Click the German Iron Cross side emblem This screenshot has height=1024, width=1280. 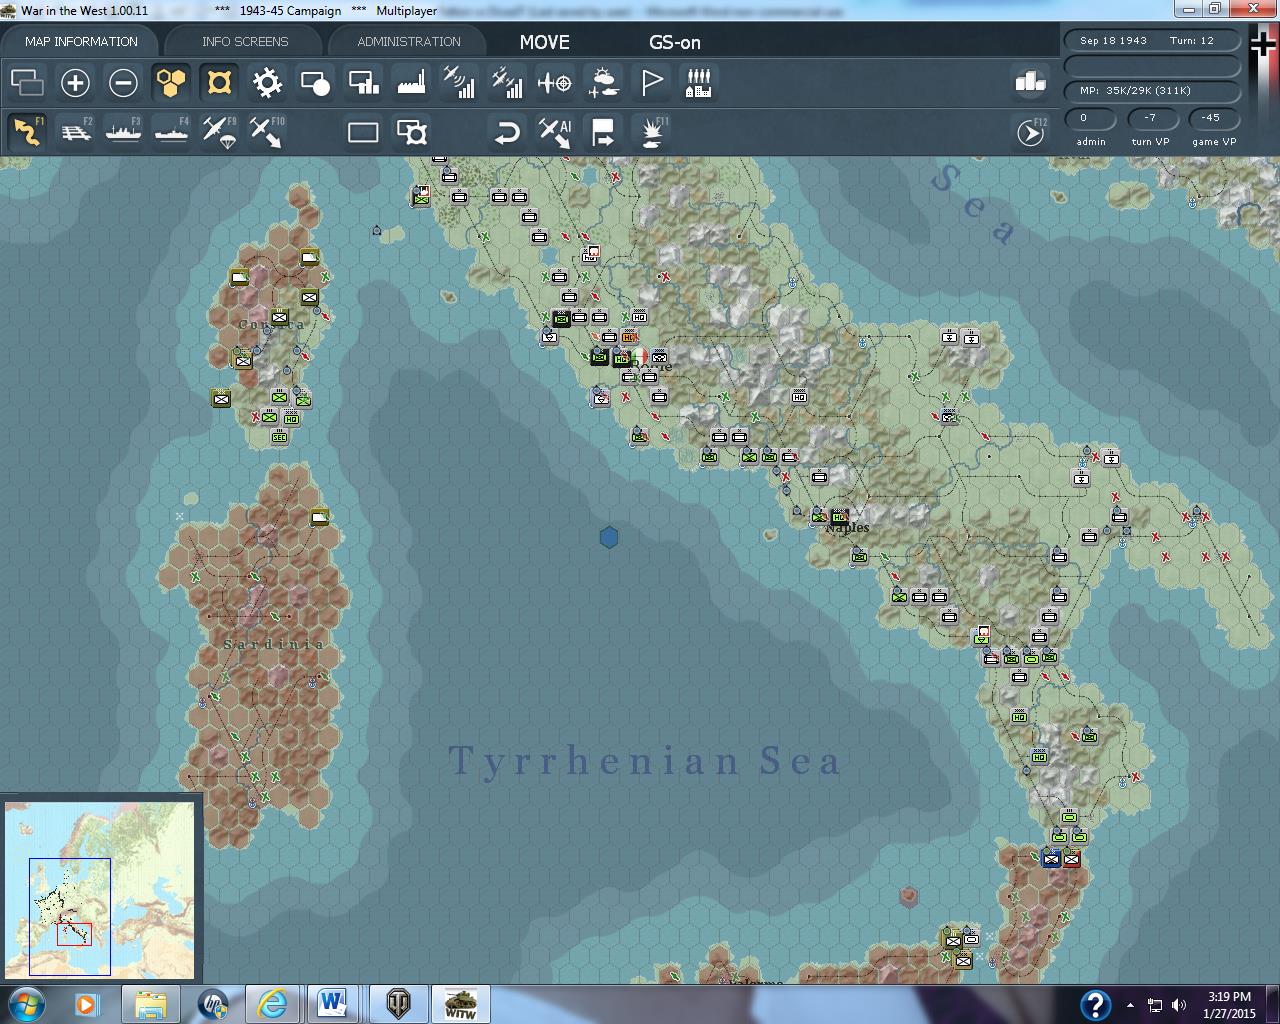coord(1263,44)
